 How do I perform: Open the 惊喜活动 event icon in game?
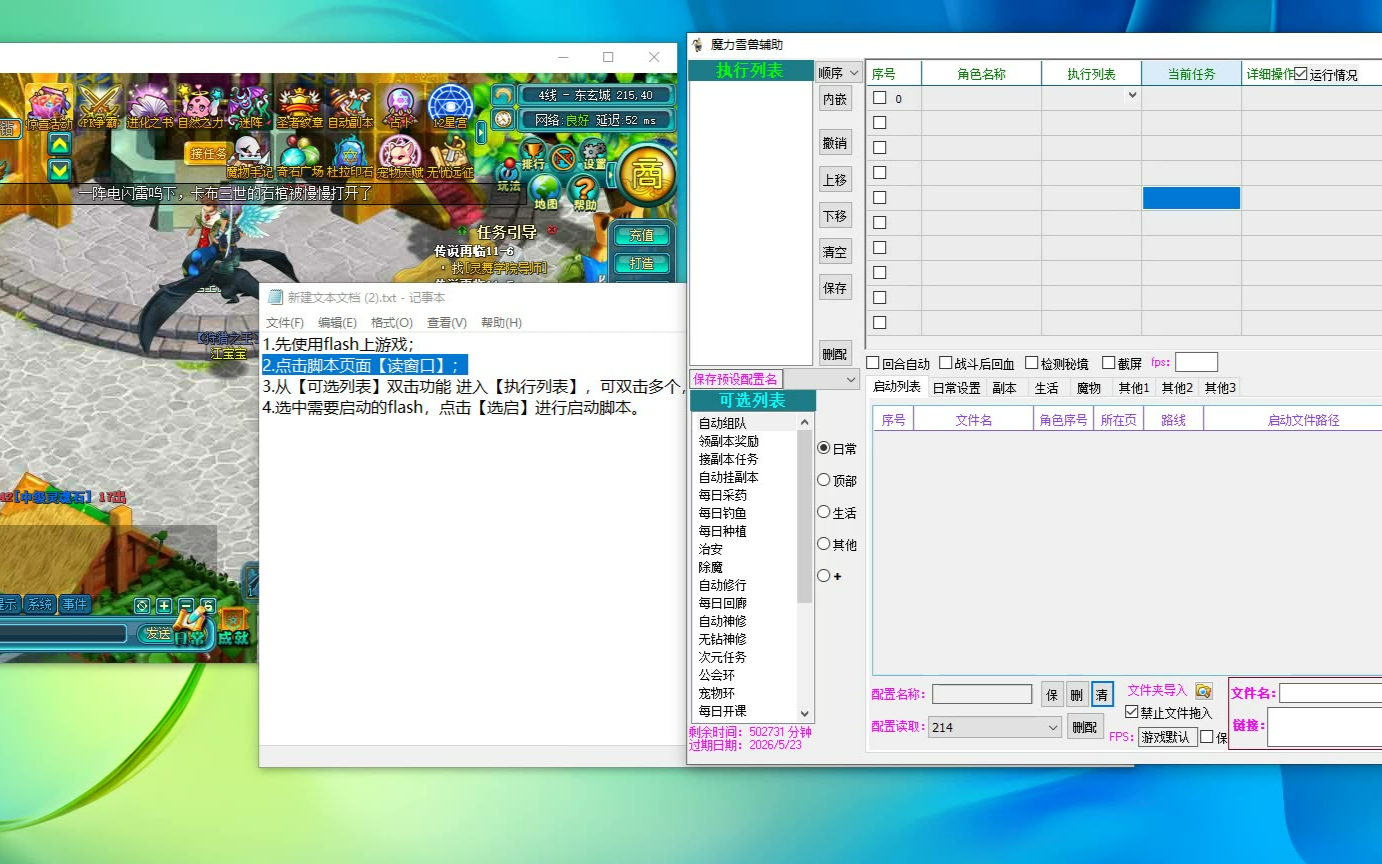(x=48, y=106)
